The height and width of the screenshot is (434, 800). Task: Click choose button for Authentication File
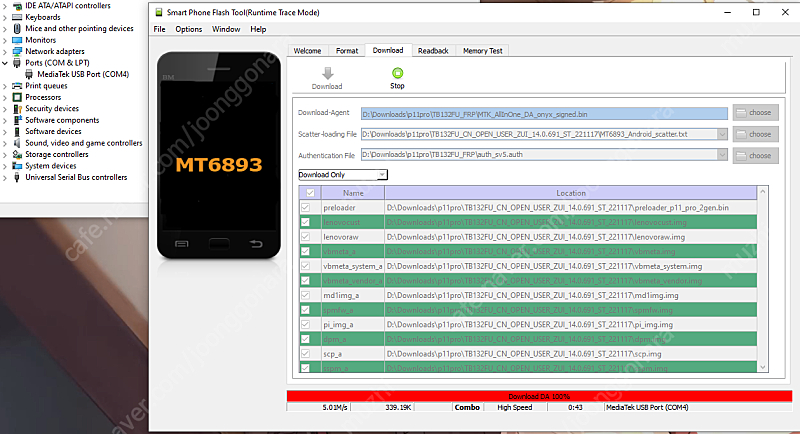(x=753, y=155)
